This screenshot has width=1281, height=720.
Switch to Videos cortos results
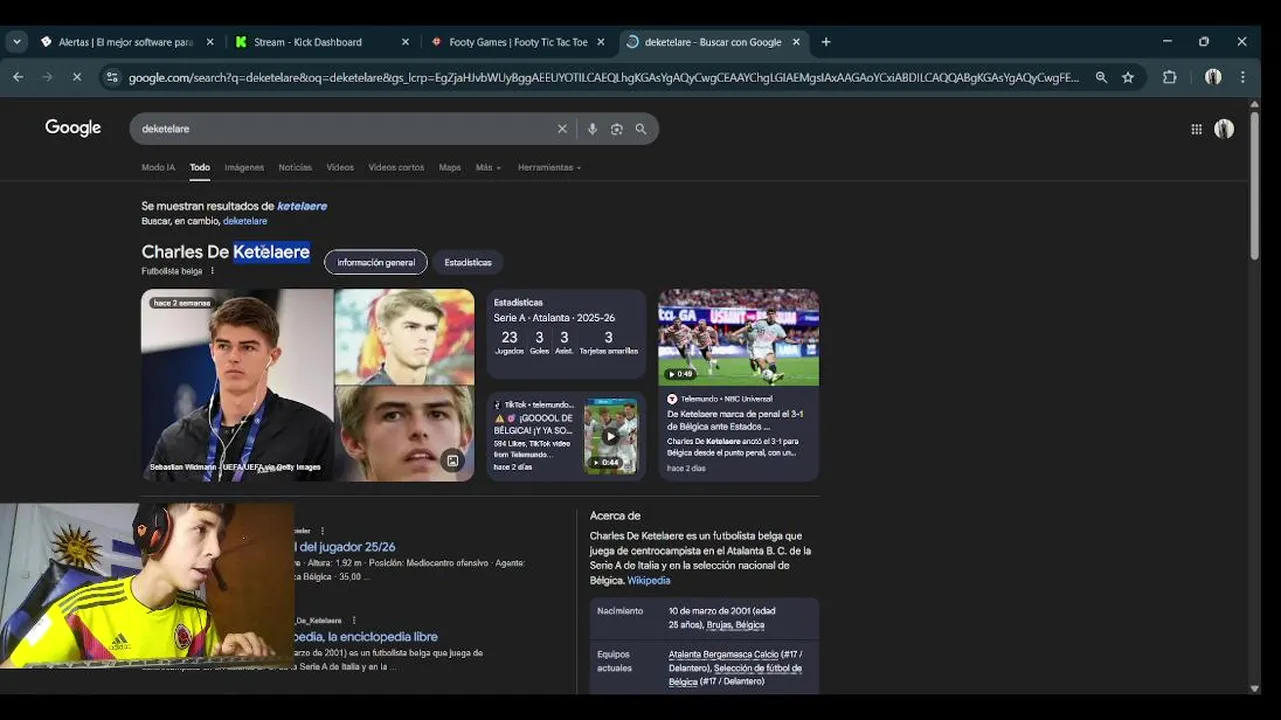click(x=396, y=167)
